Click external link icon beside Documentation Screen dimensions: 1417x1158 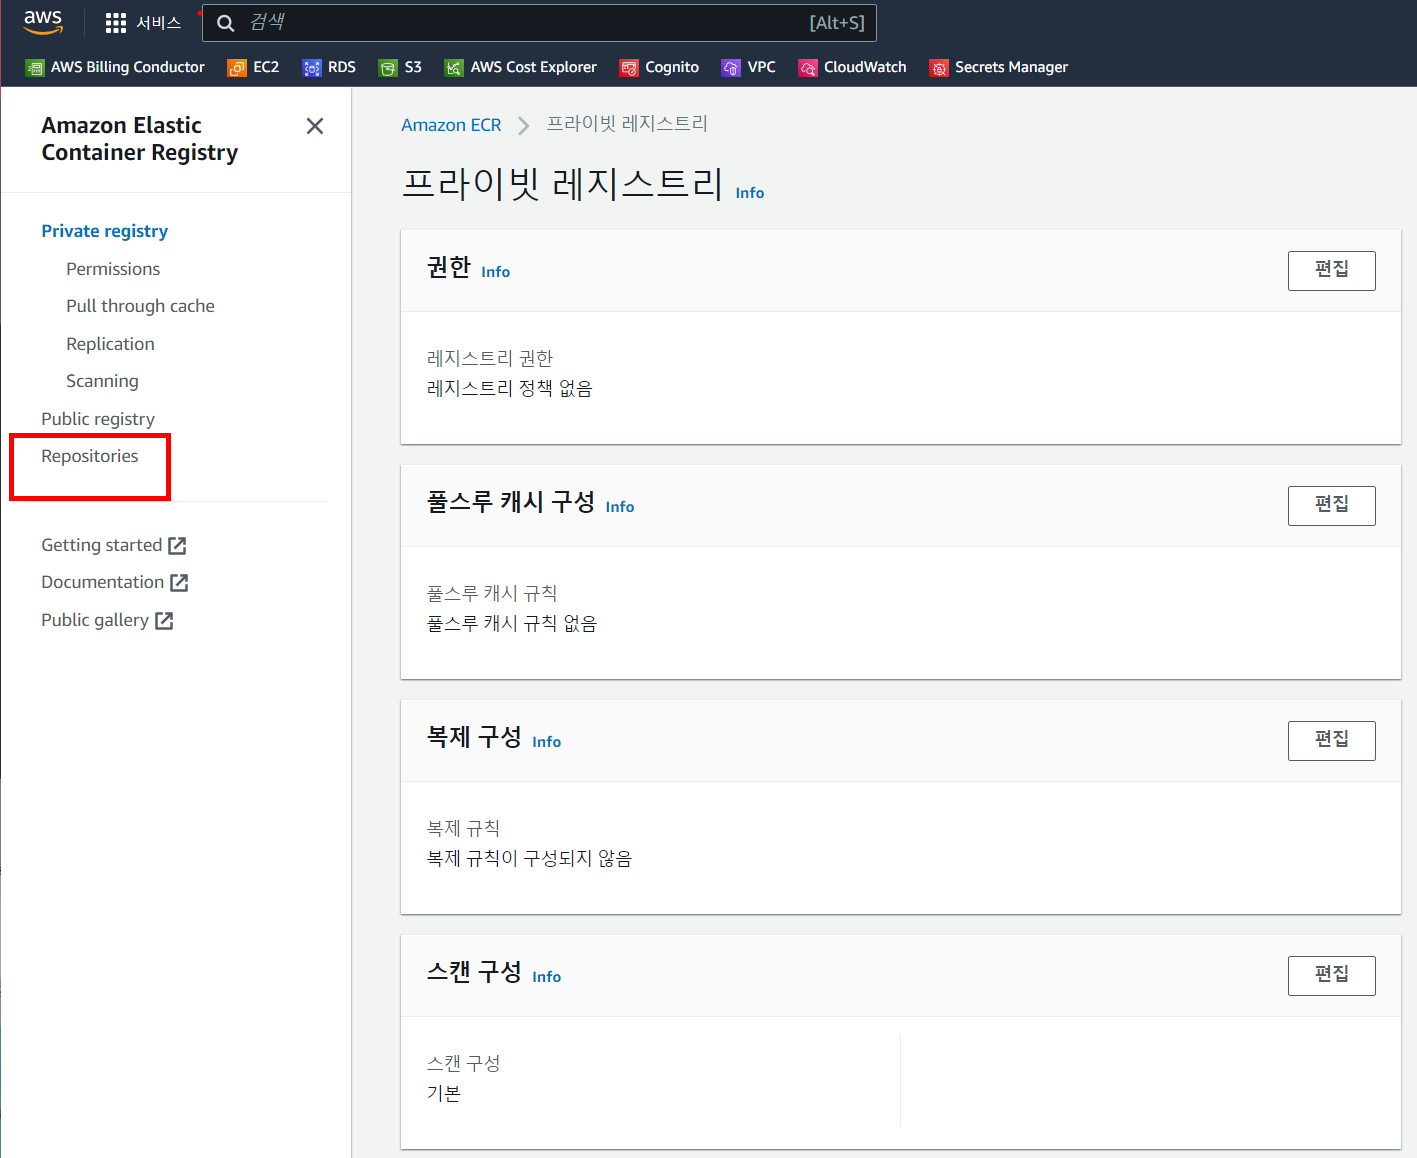(x=179, y=582)
